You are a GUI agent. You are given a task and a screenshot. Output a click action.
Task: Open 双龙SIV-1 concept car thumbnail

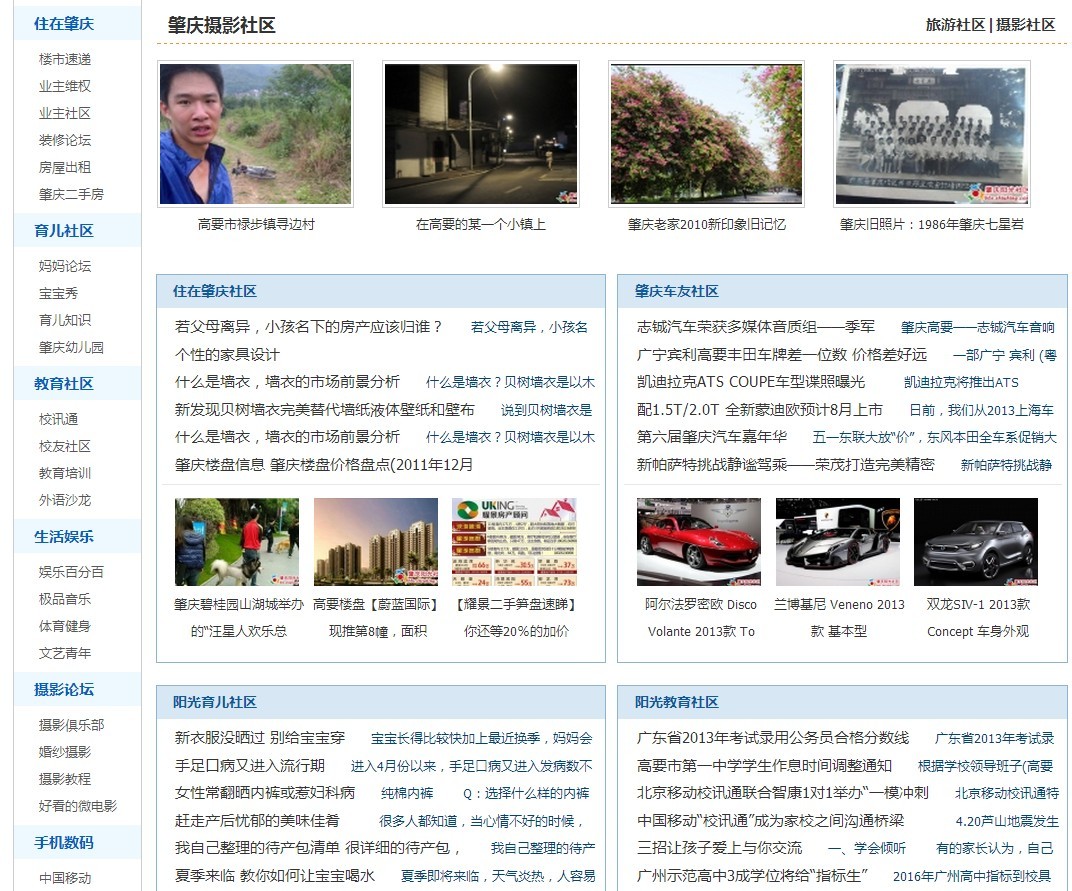point(976,542)
